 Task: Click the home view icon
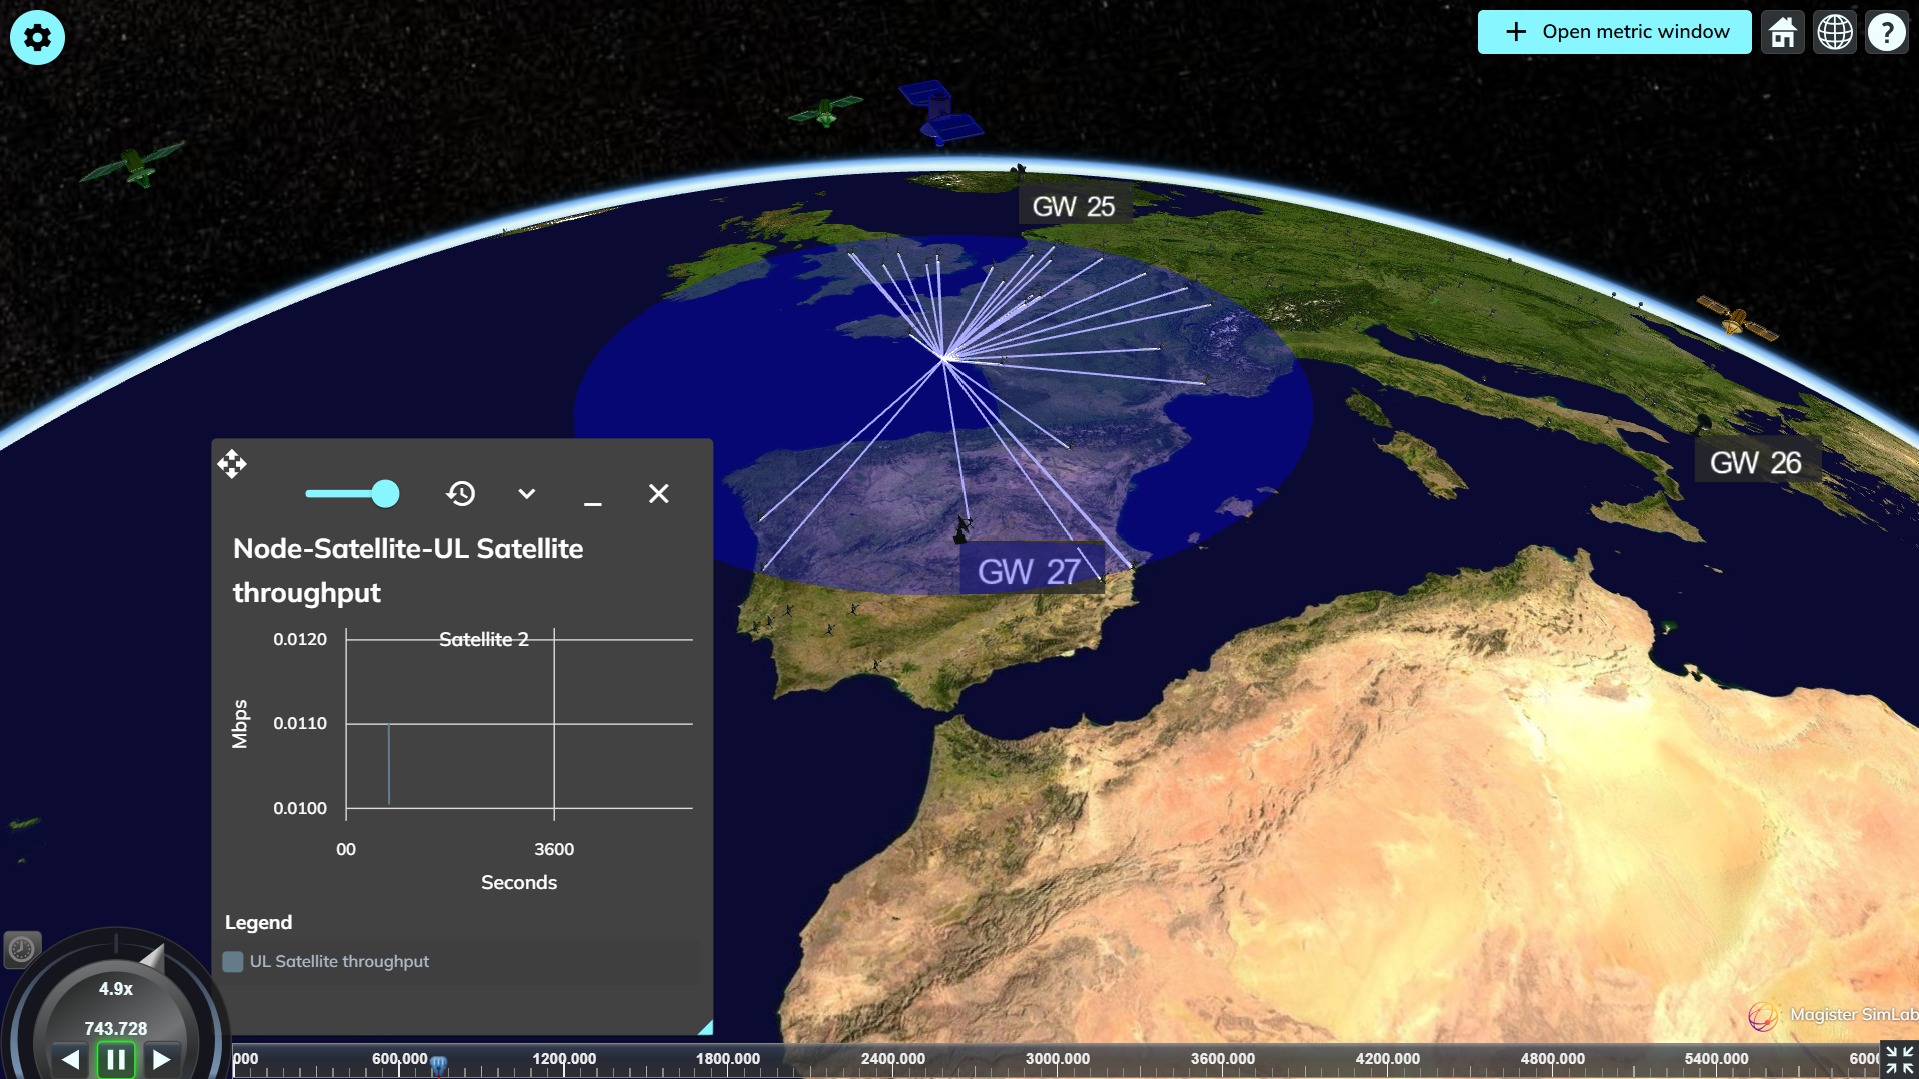coord(1782,32)
